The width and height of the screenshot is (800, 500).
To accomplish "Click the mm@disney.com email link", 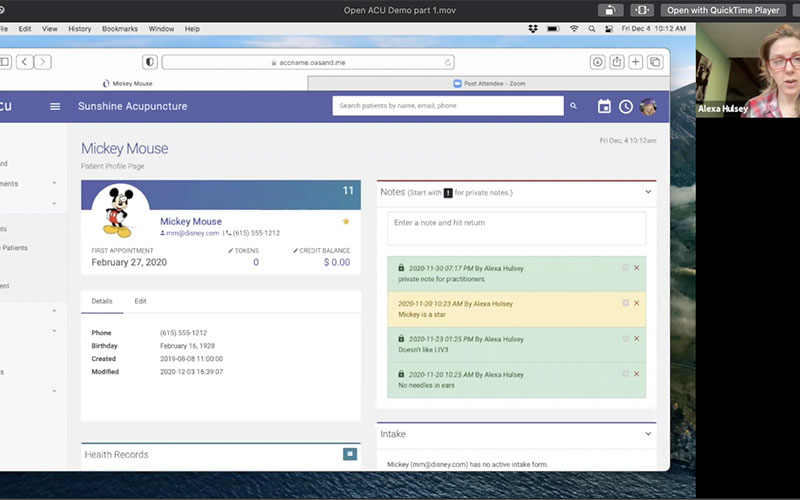I will pos(192,233).
